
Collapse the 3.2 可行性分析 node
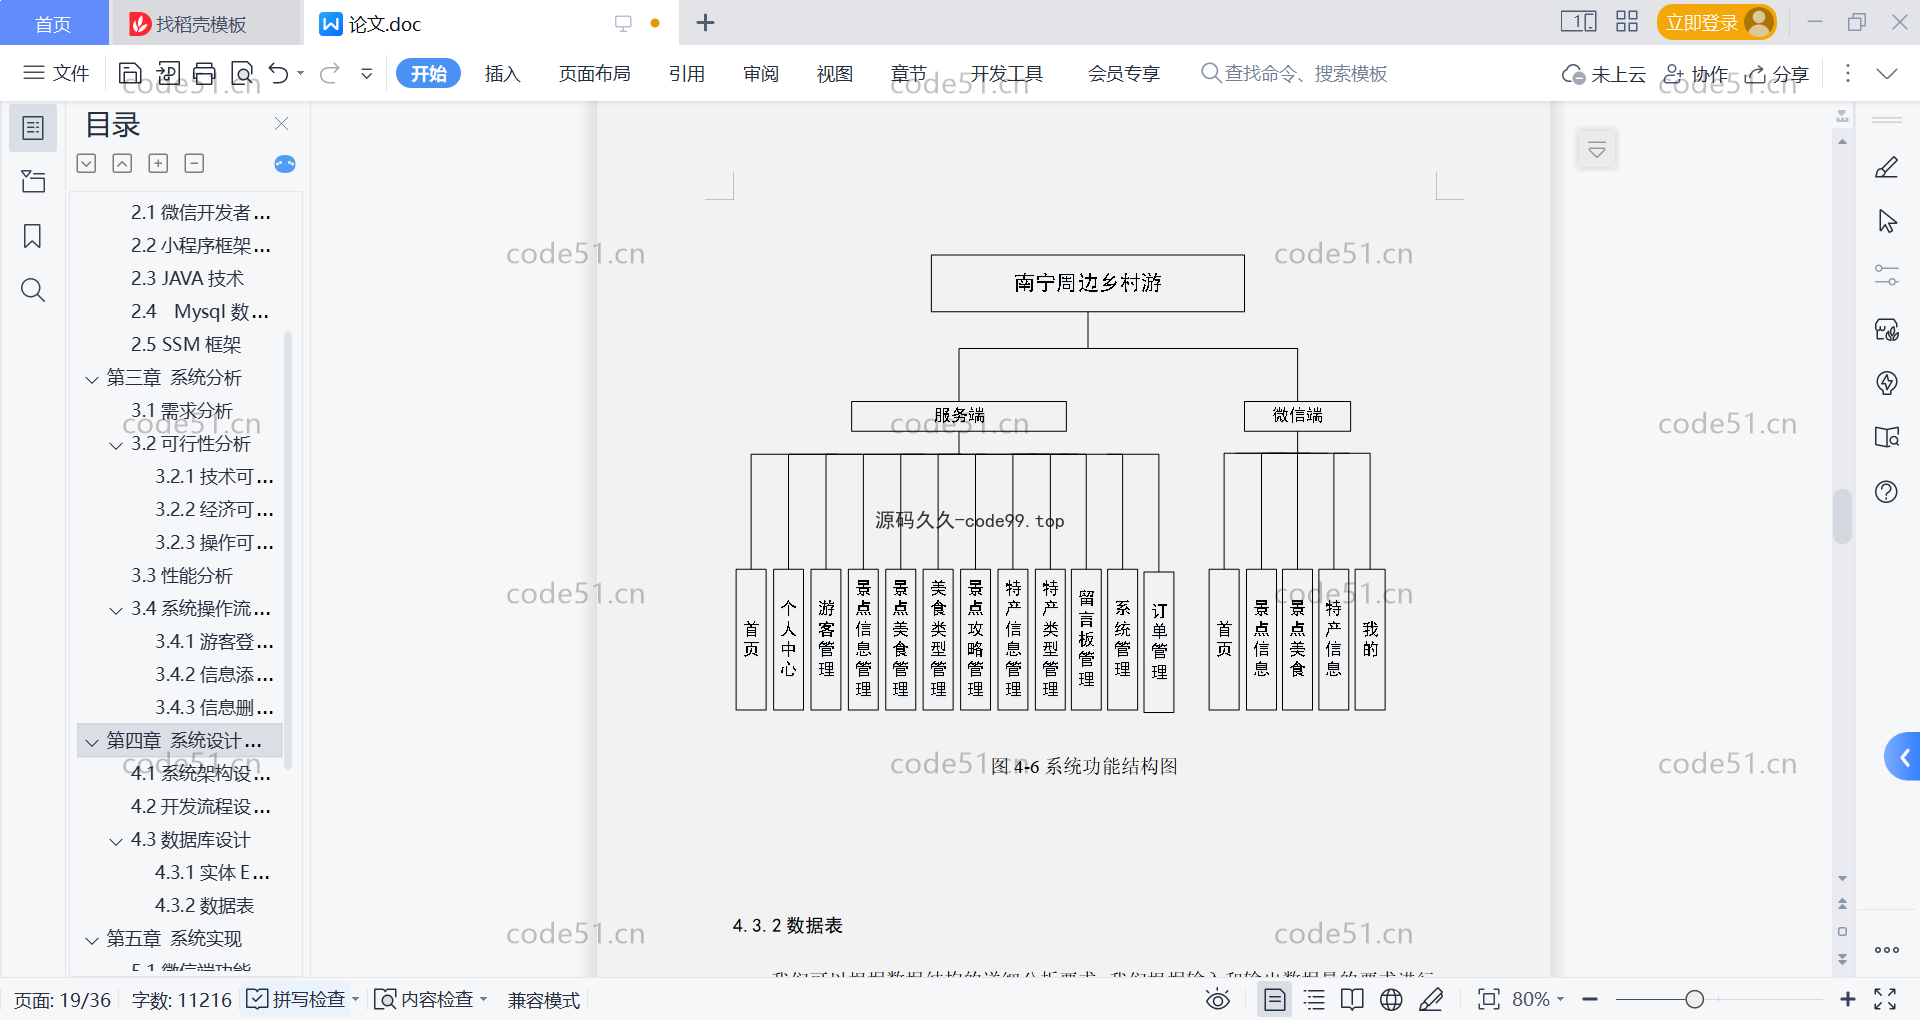[x=116, y=445]
